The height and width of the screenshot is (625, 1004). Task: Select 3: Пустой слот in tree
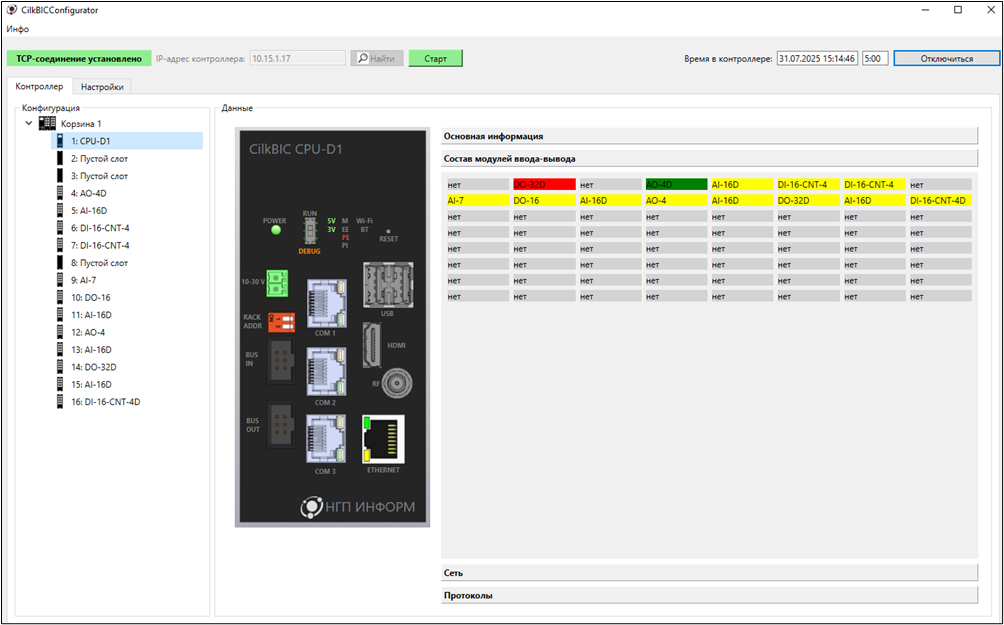[99, 176]
